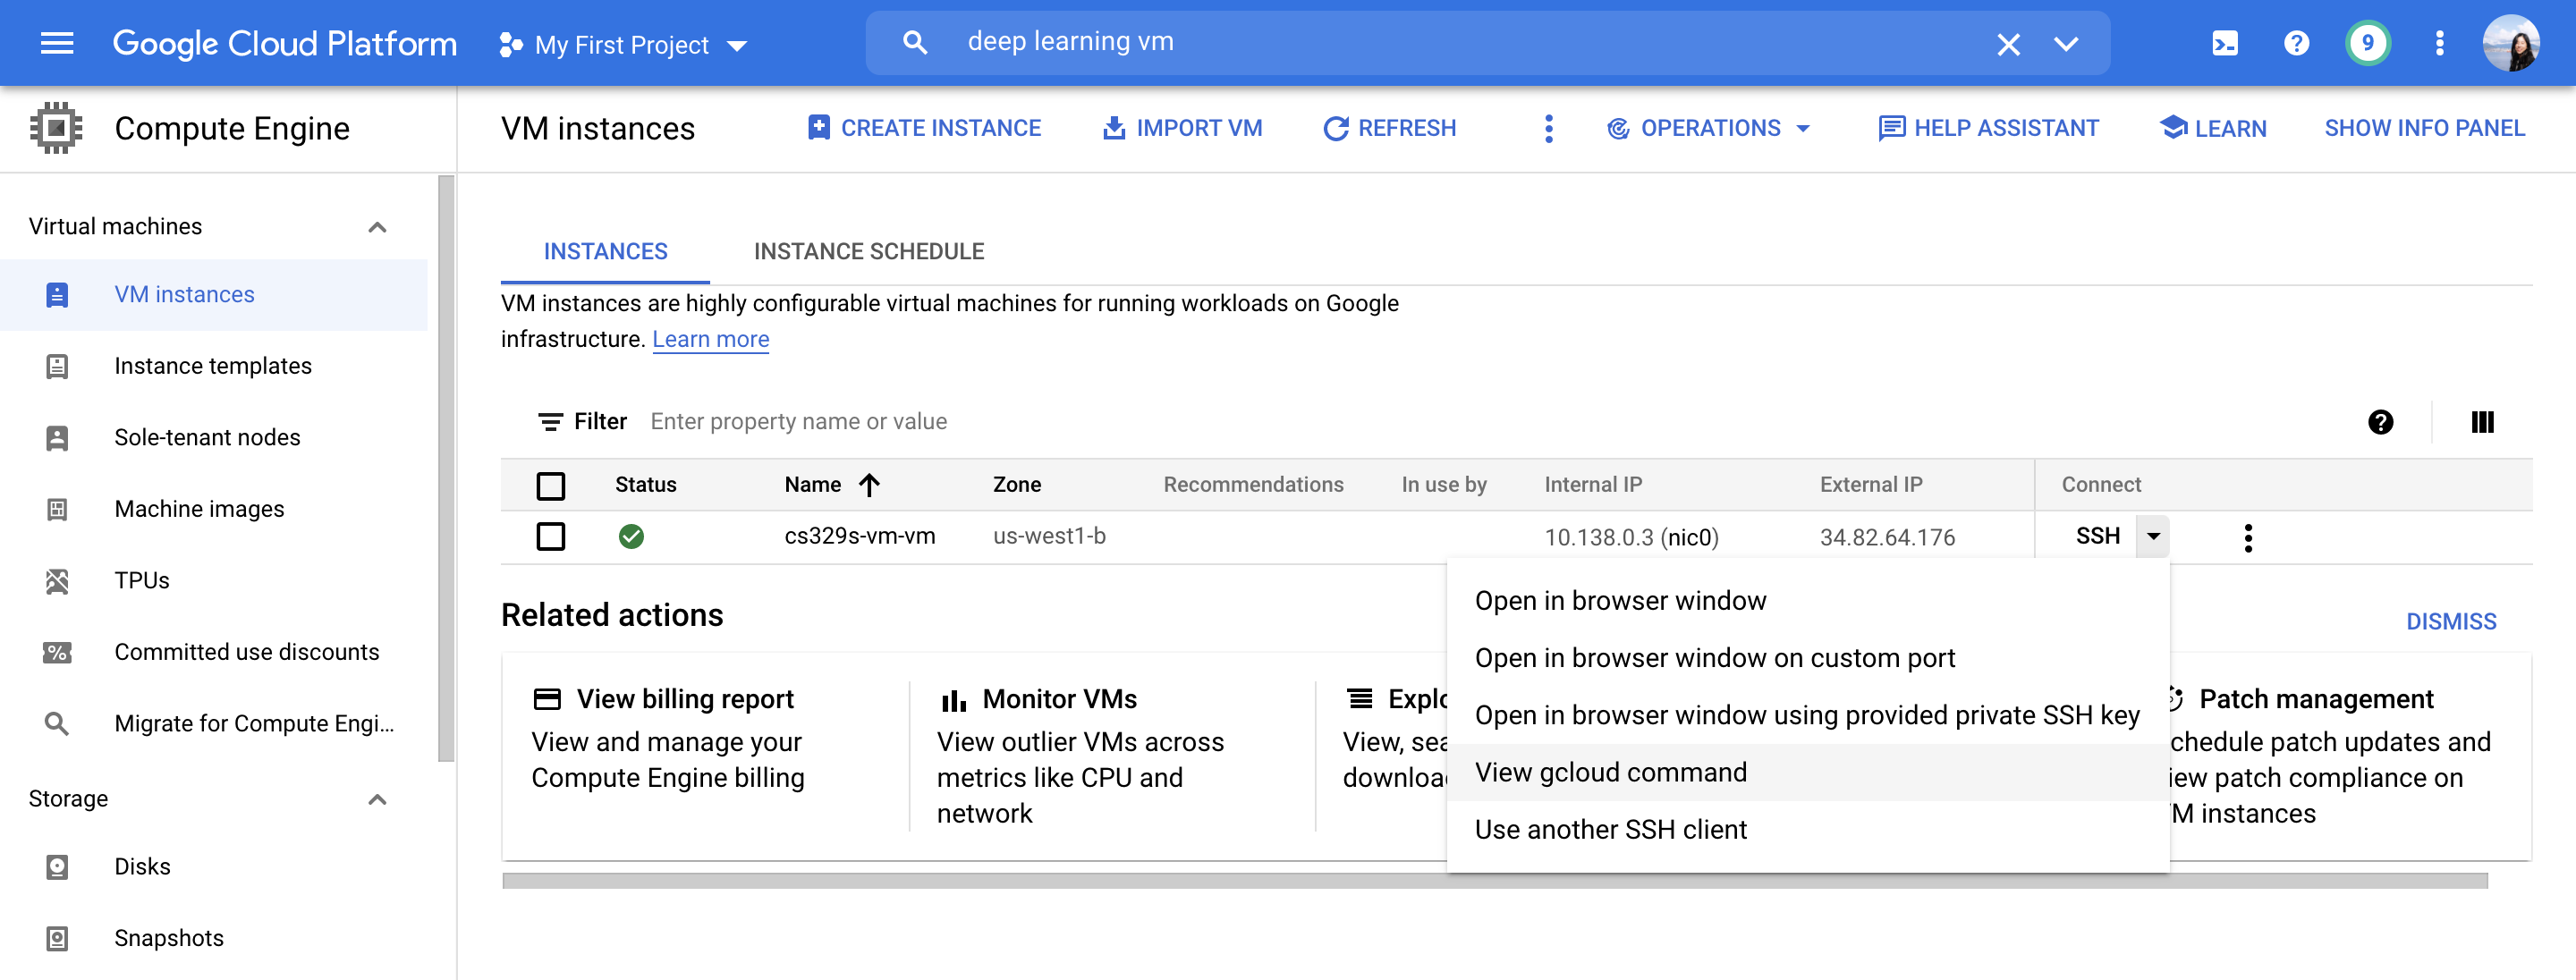This screenshot has height=980, width=2576.
Task: Collapse the Virtual machines sidebar section
Action: pyautogui.click(x=377, y=227)
